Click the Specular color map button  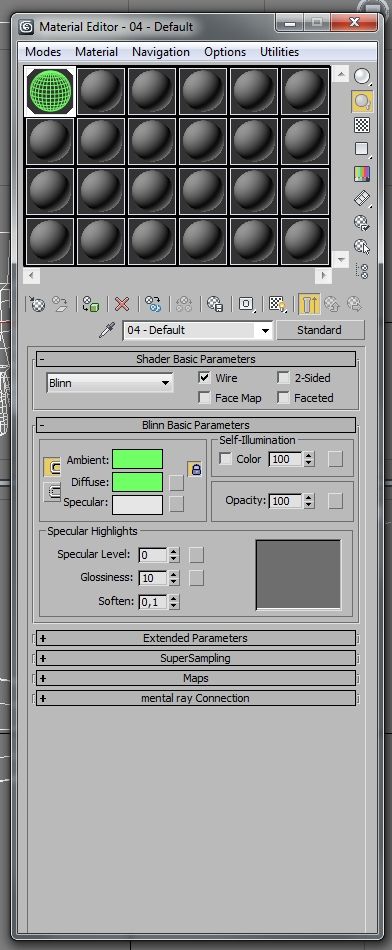(x=176, y=504)
